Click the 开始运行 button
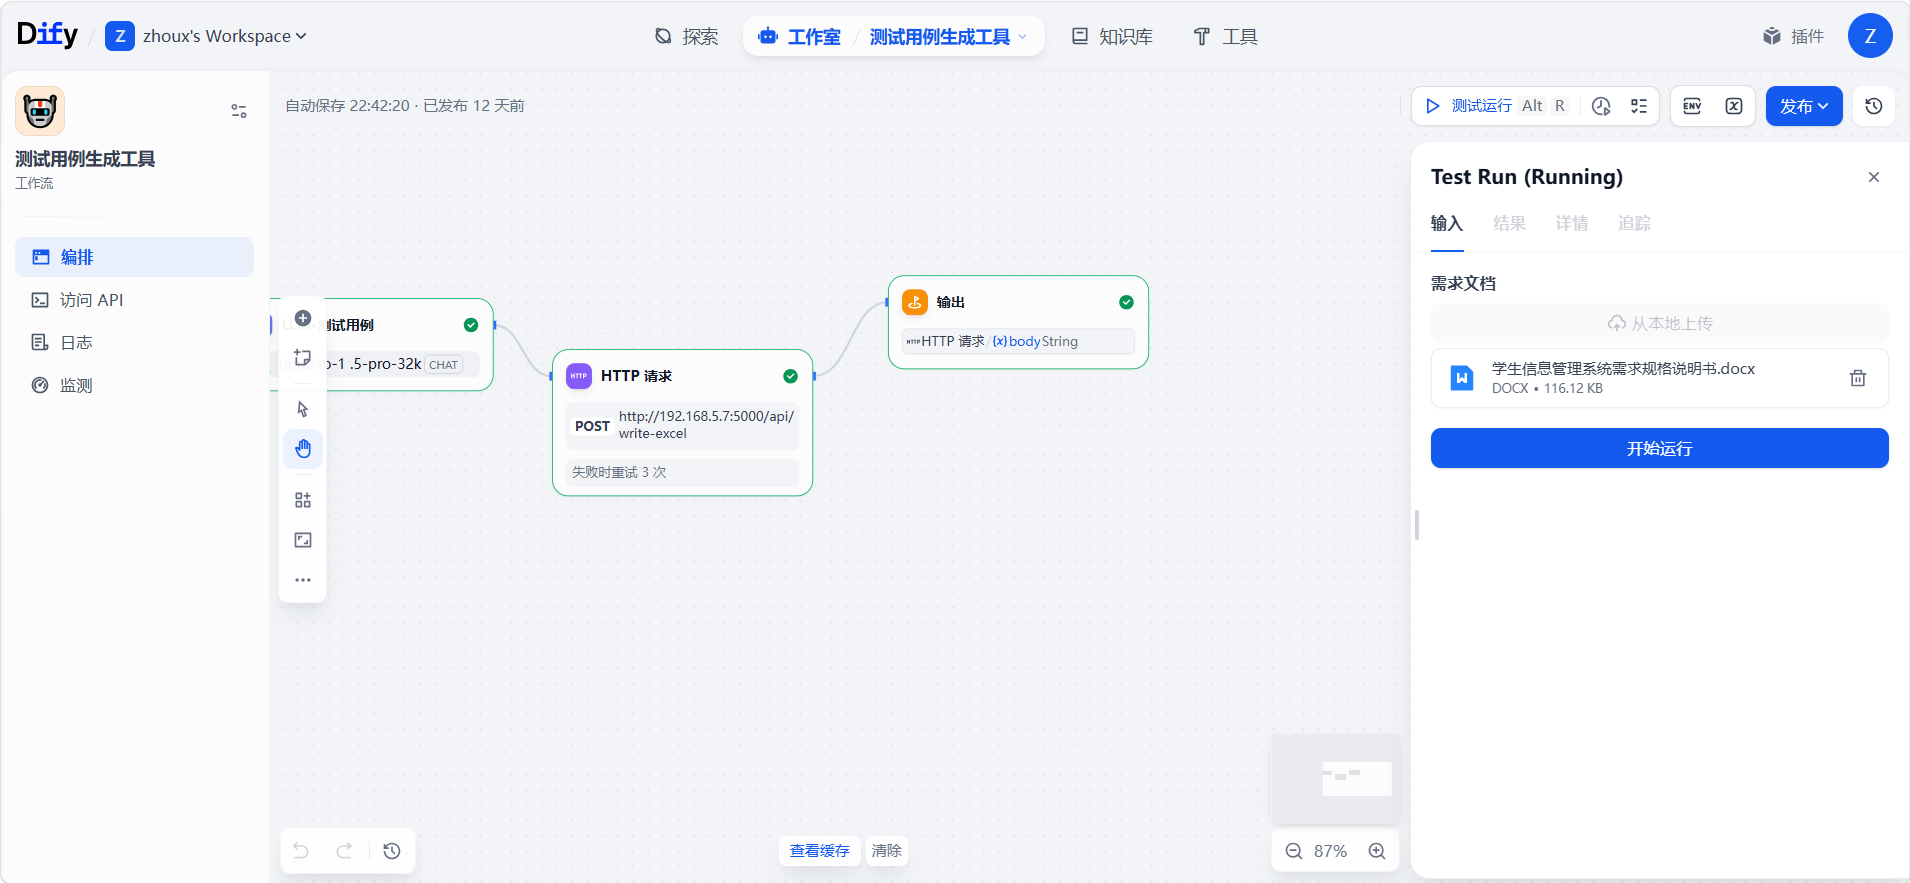The image size is (1910, 883). 1659,448
